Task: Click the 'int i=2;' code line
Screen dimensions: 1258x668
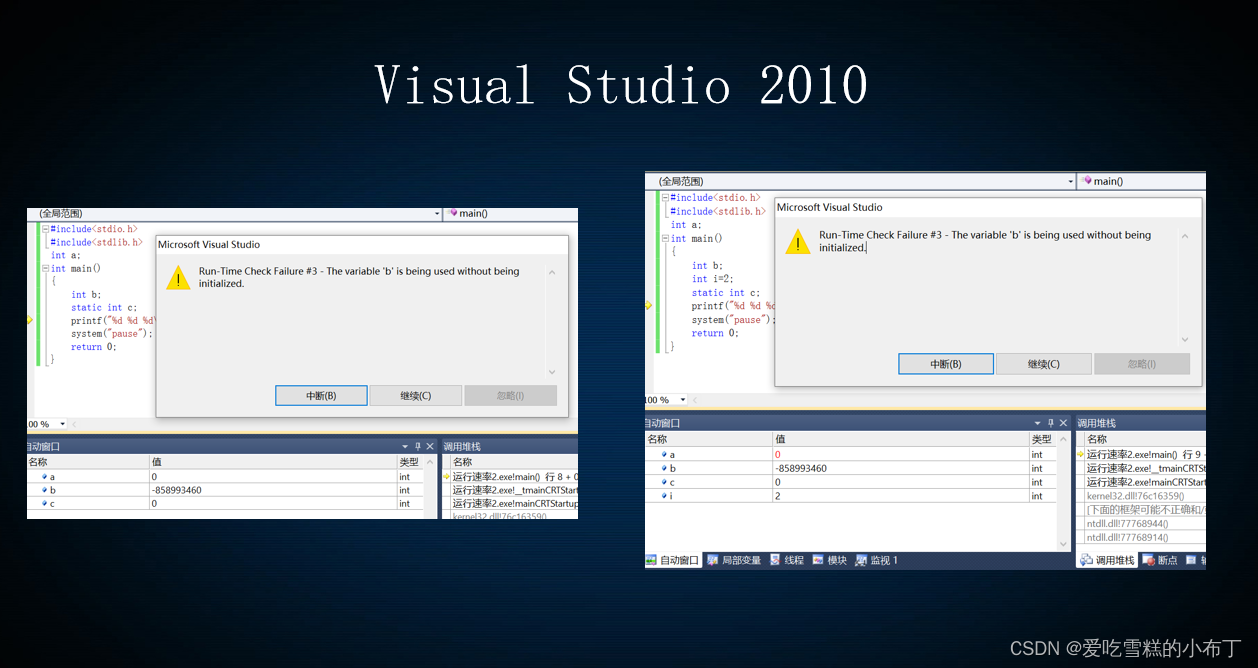Action: coord(713,279)
